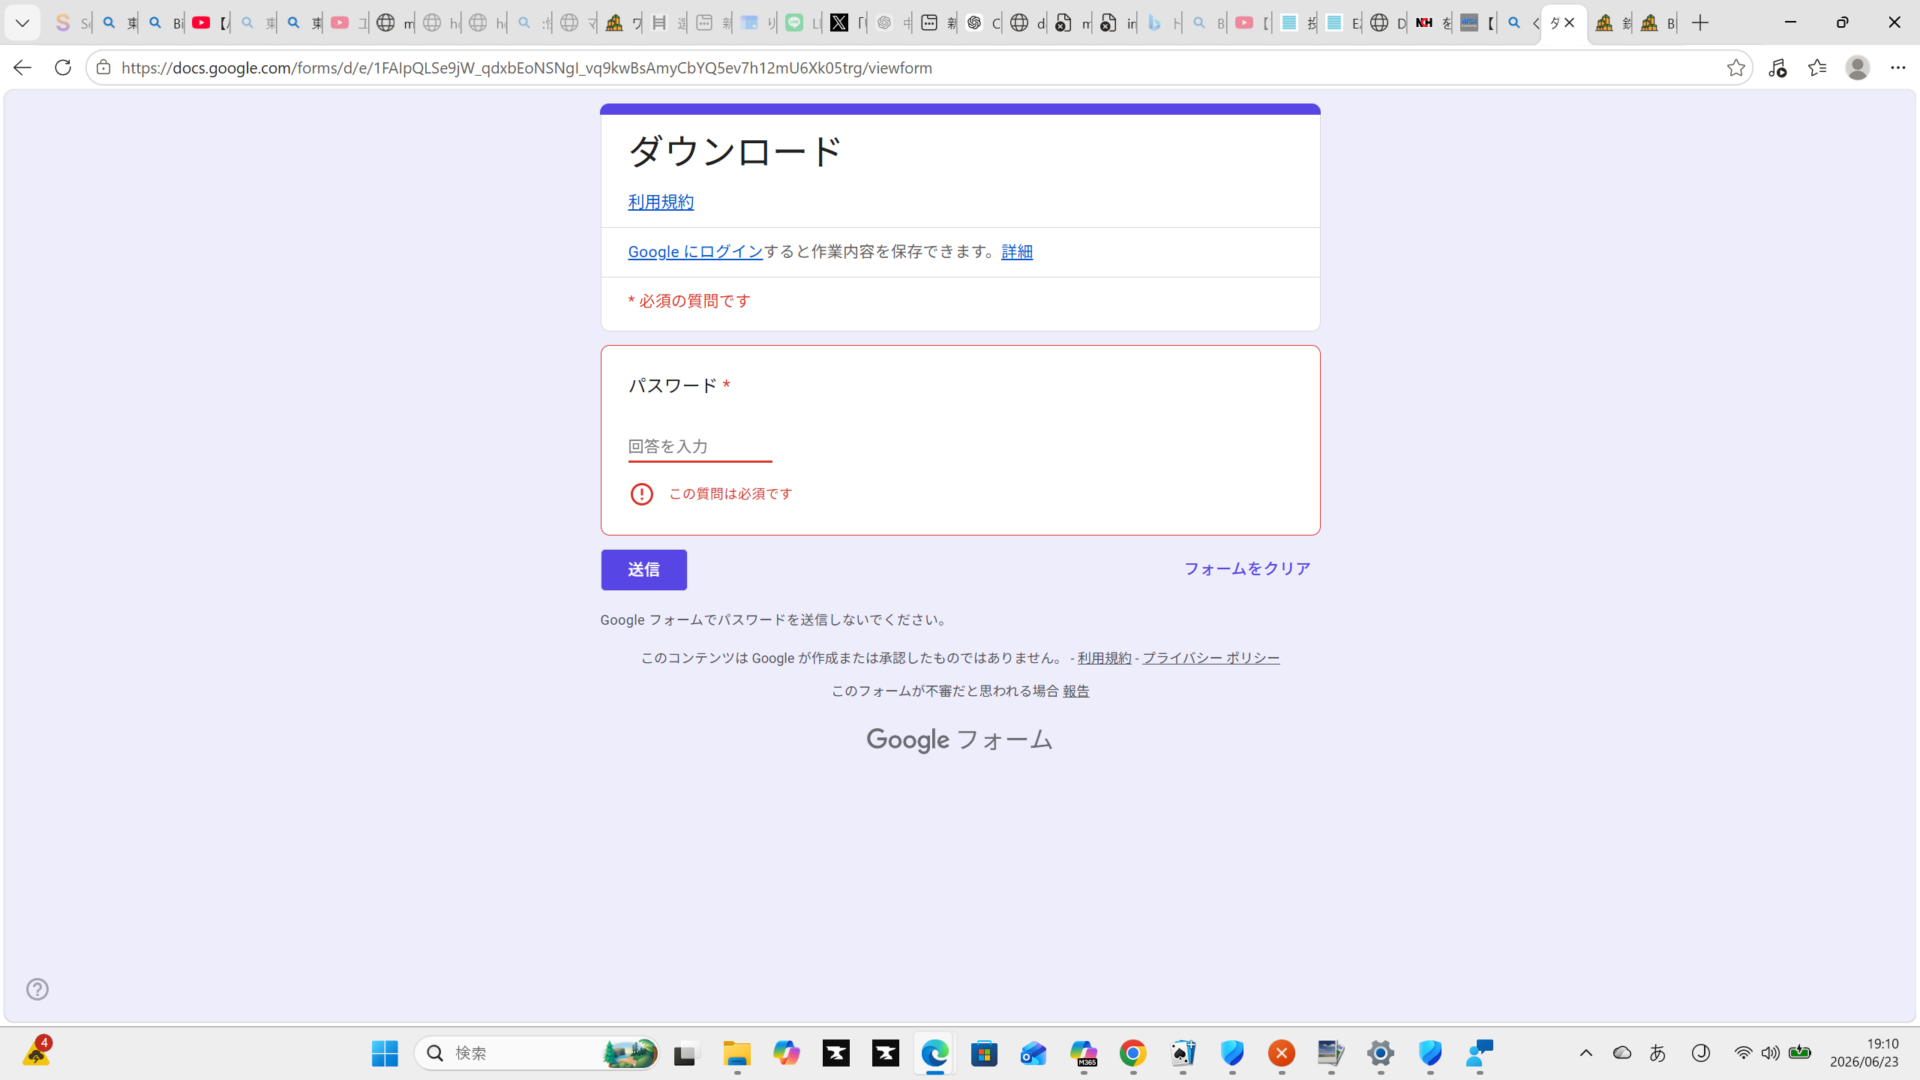This screenshot has width=1920, height=1080.
Task: Open the プライバシー ポリシー link
Action: click(1211, 658)
